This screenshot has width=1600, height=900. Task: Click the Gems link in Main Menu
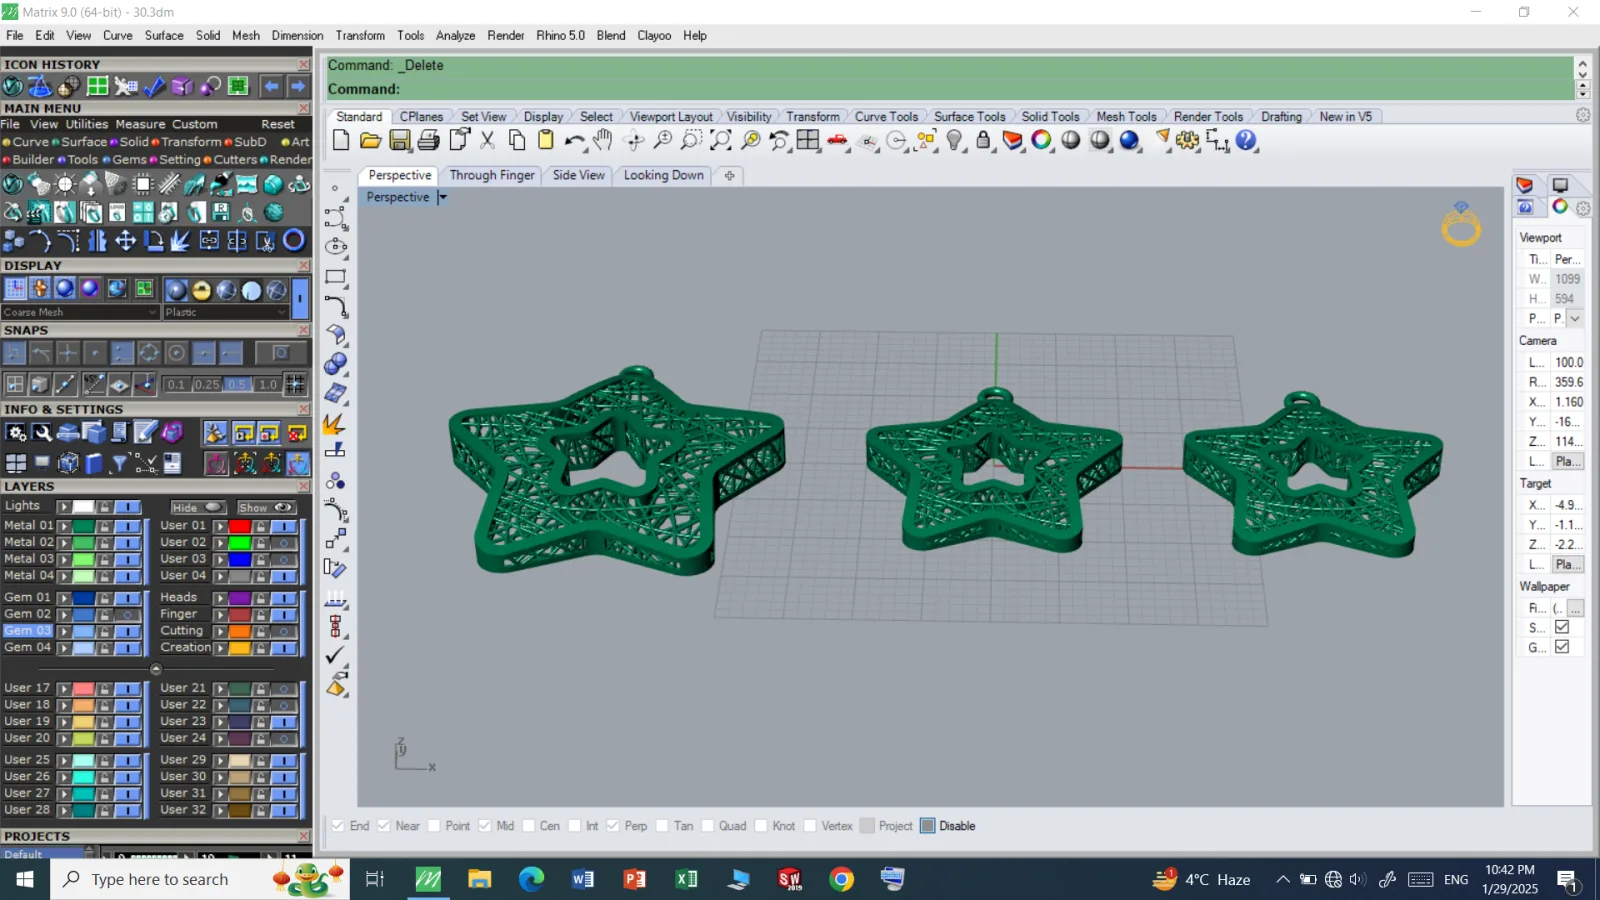click(x=129, y=160)
